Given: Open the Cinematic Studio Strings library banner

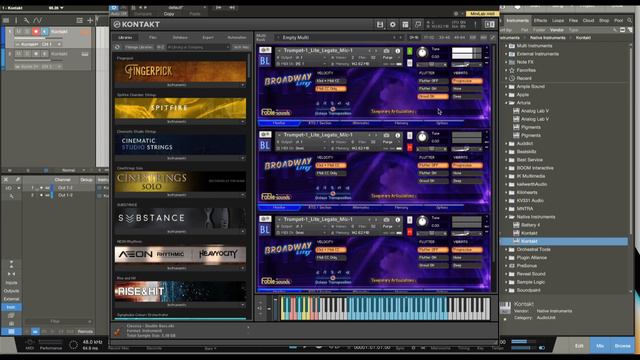Looking at the screenshot, I should (x=180, y=144).
